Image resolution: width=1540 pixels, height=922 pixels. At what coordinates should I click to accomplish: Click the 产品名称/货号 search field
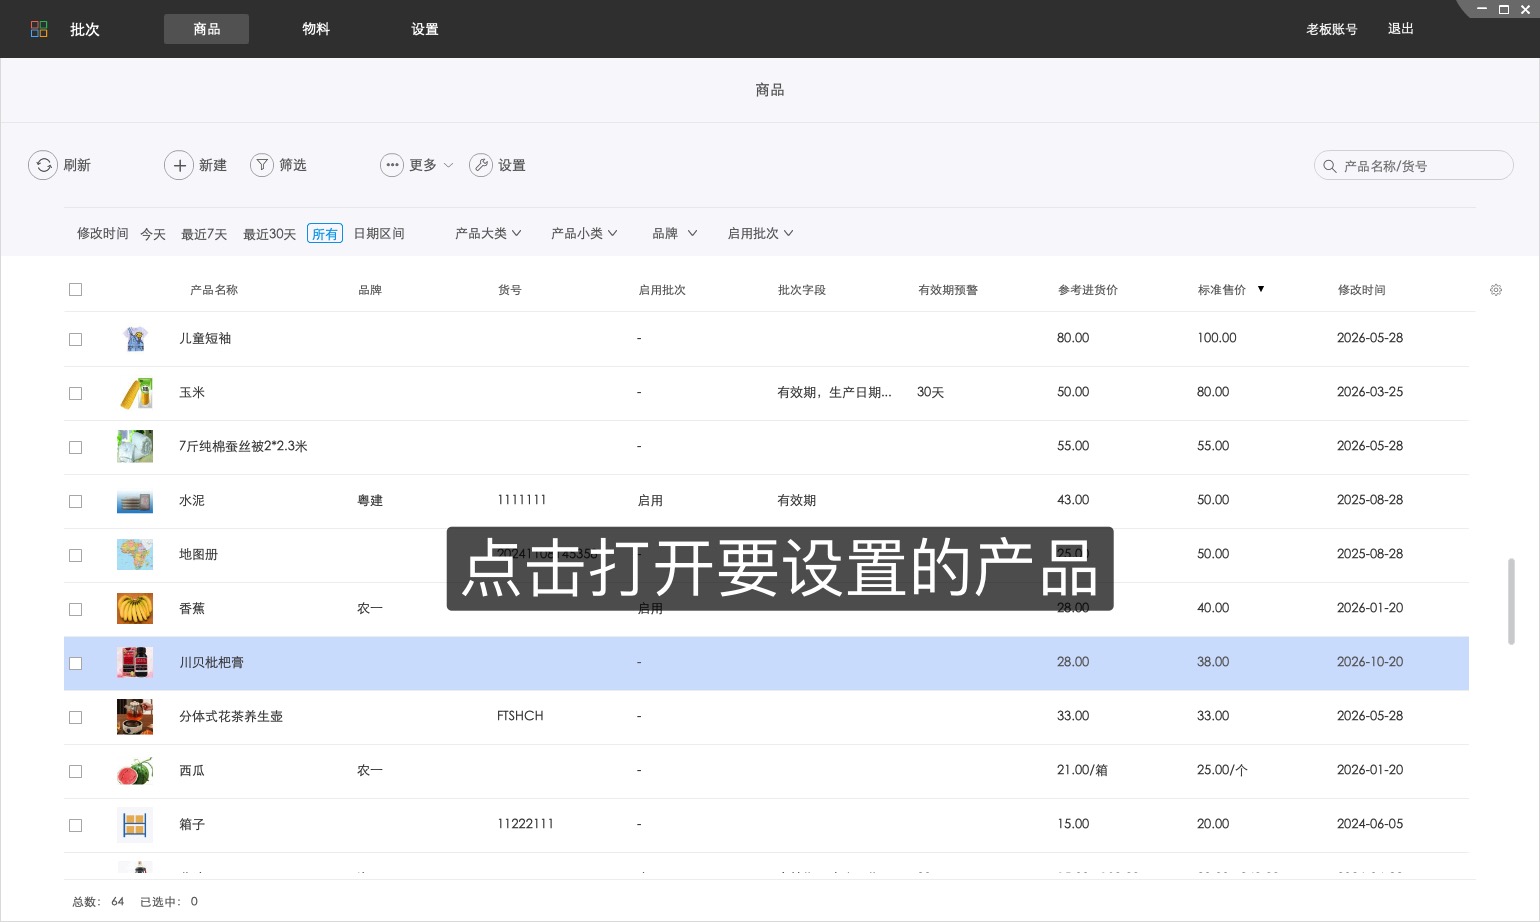tap(1413, 165)
